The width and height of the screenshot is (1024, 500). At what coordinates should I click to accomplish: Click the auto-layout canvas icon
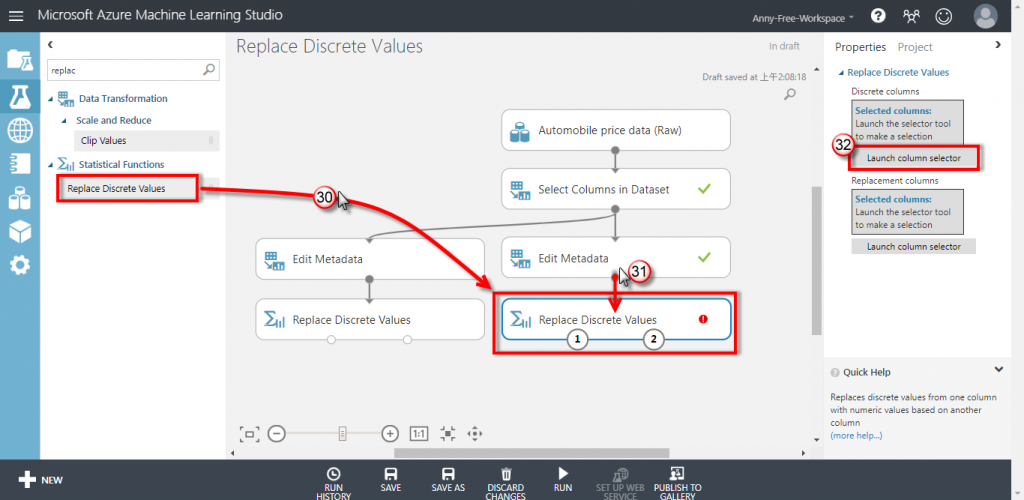[x=447, y=433]
